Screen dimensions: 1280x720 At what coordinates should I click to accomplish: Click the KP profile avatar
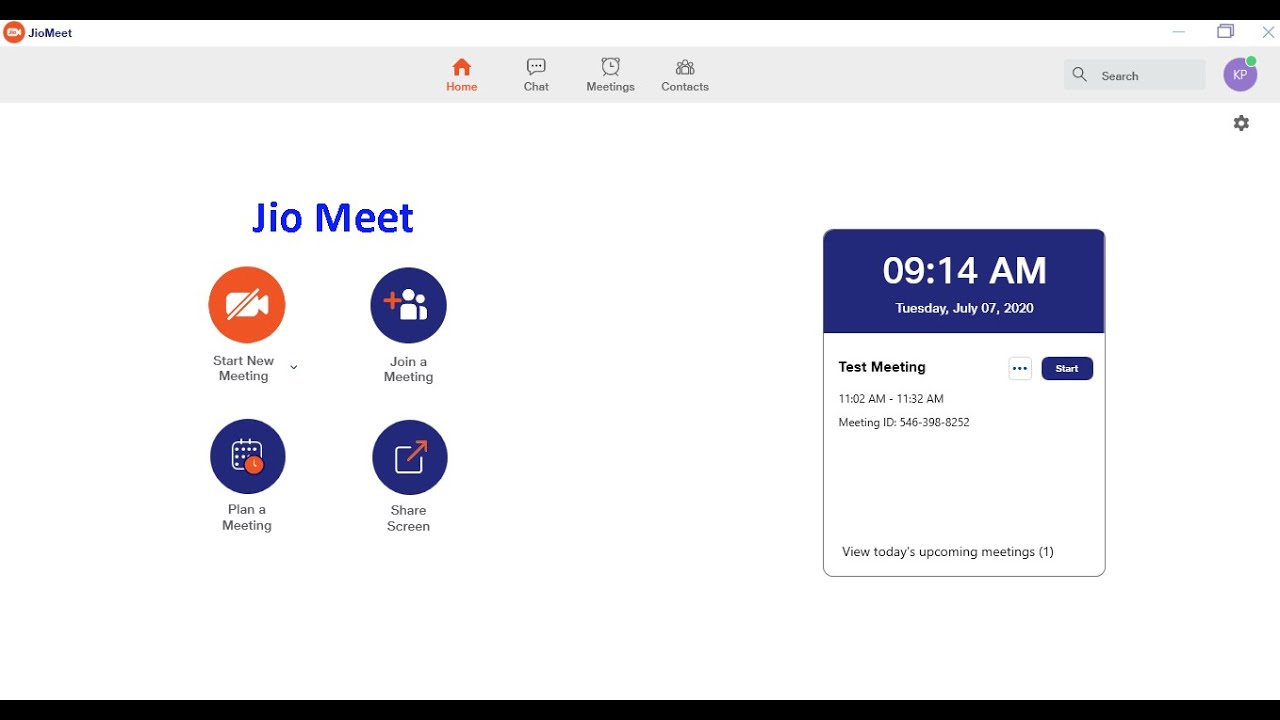(1240, 75)
